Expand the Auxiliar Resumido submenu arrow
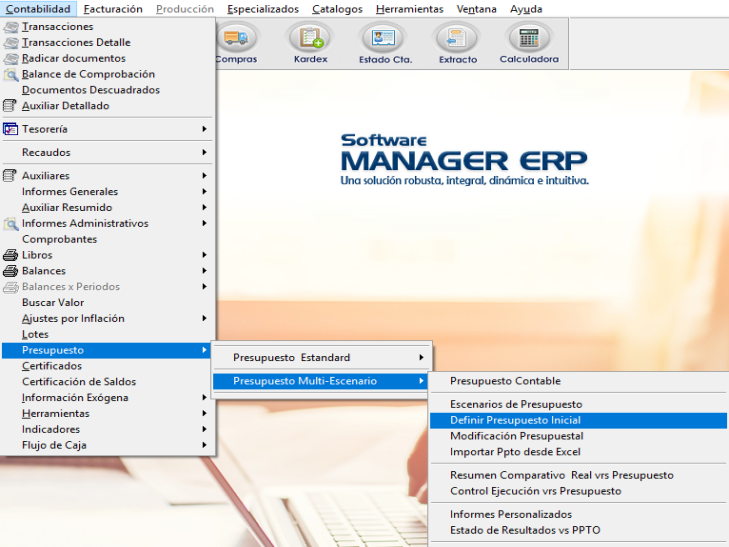 click(x=205, y=207)
